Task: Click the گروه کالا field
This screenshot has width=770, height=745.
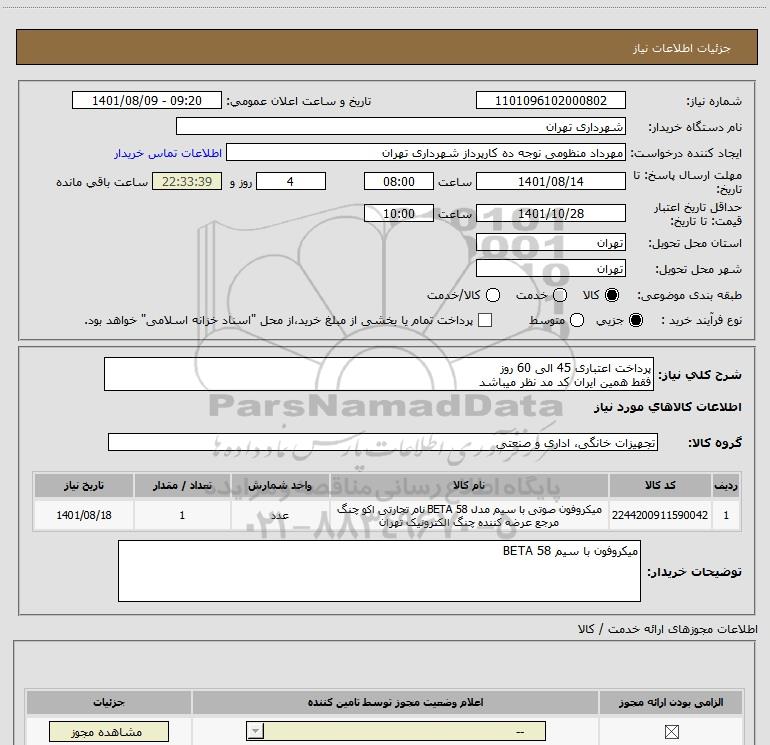Action: click(x=383, y=442)
